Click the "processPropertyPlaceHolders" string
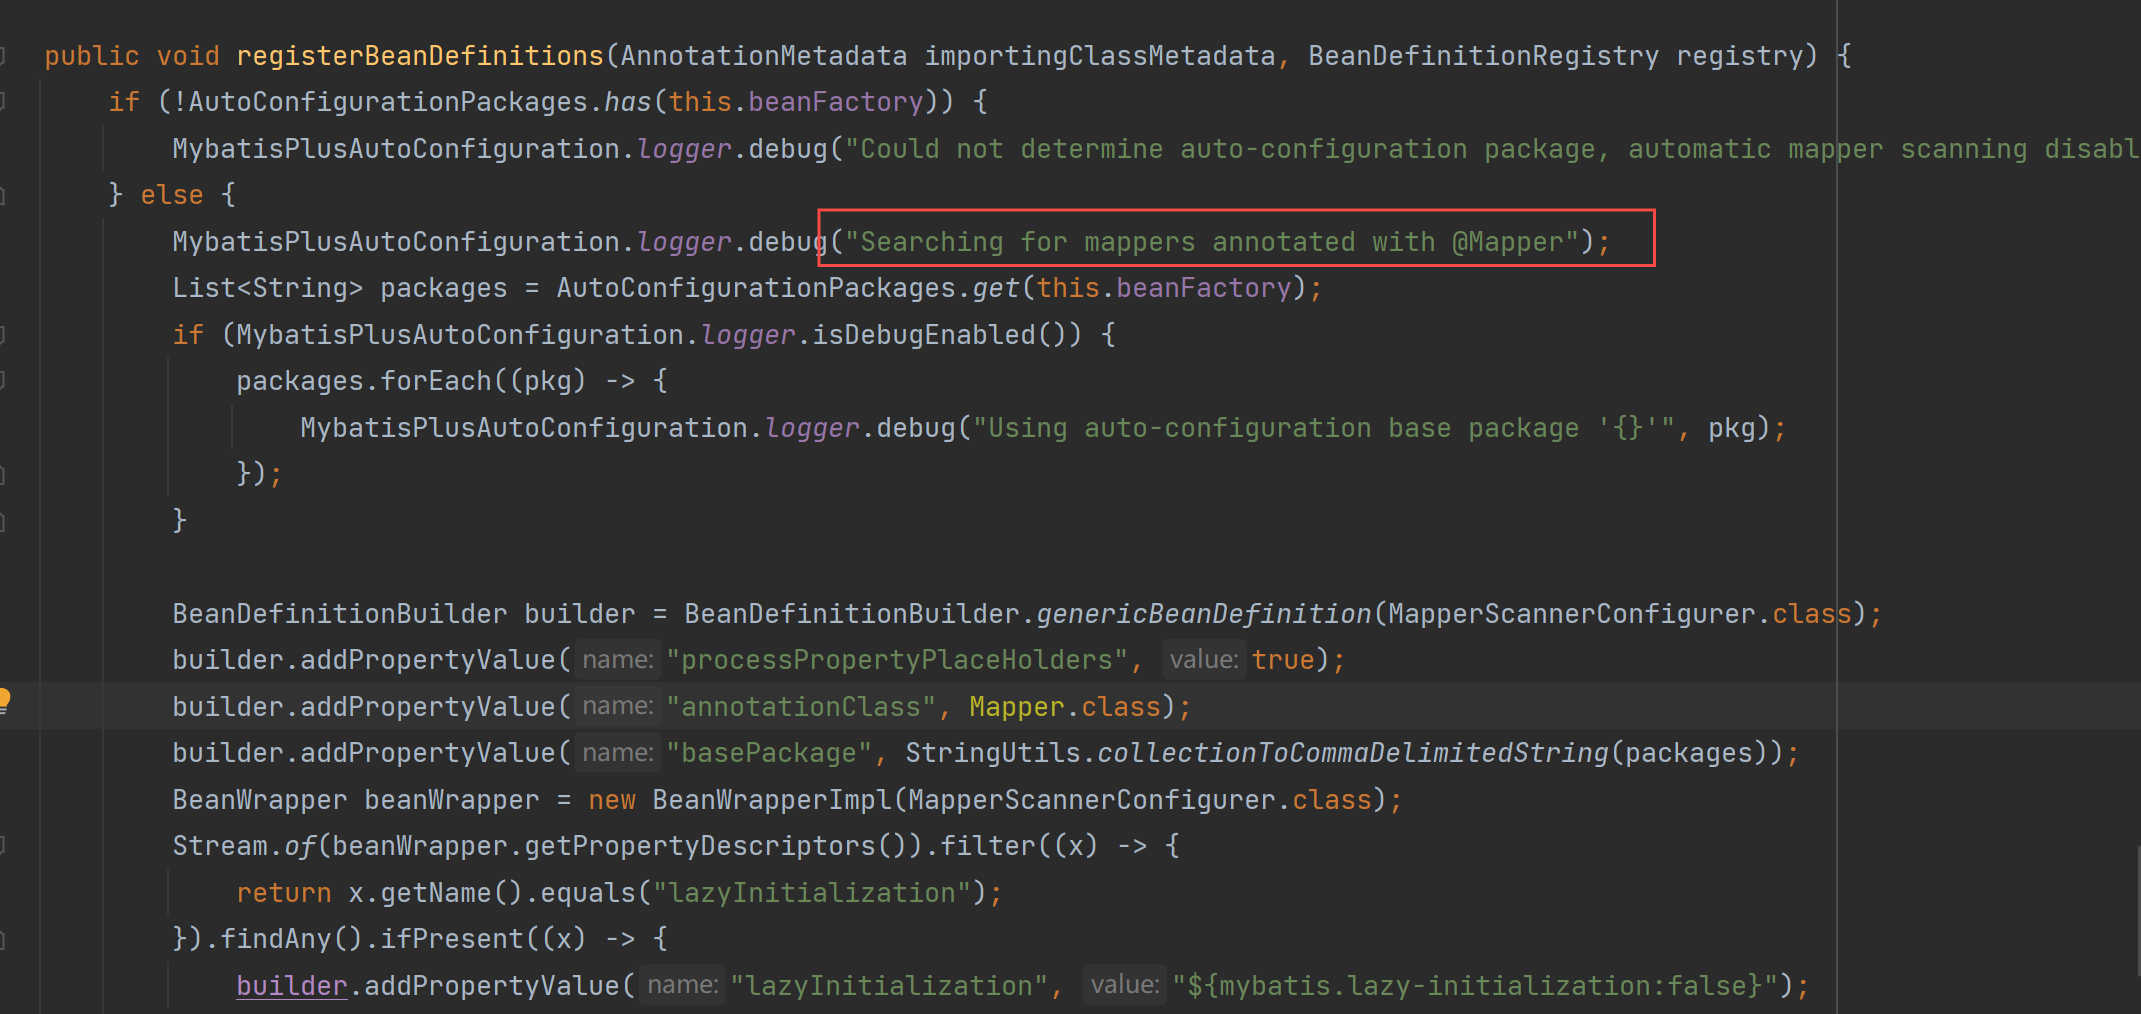Image resolution: width=2141 pixels, height=1014 pixels. (897, 660)
